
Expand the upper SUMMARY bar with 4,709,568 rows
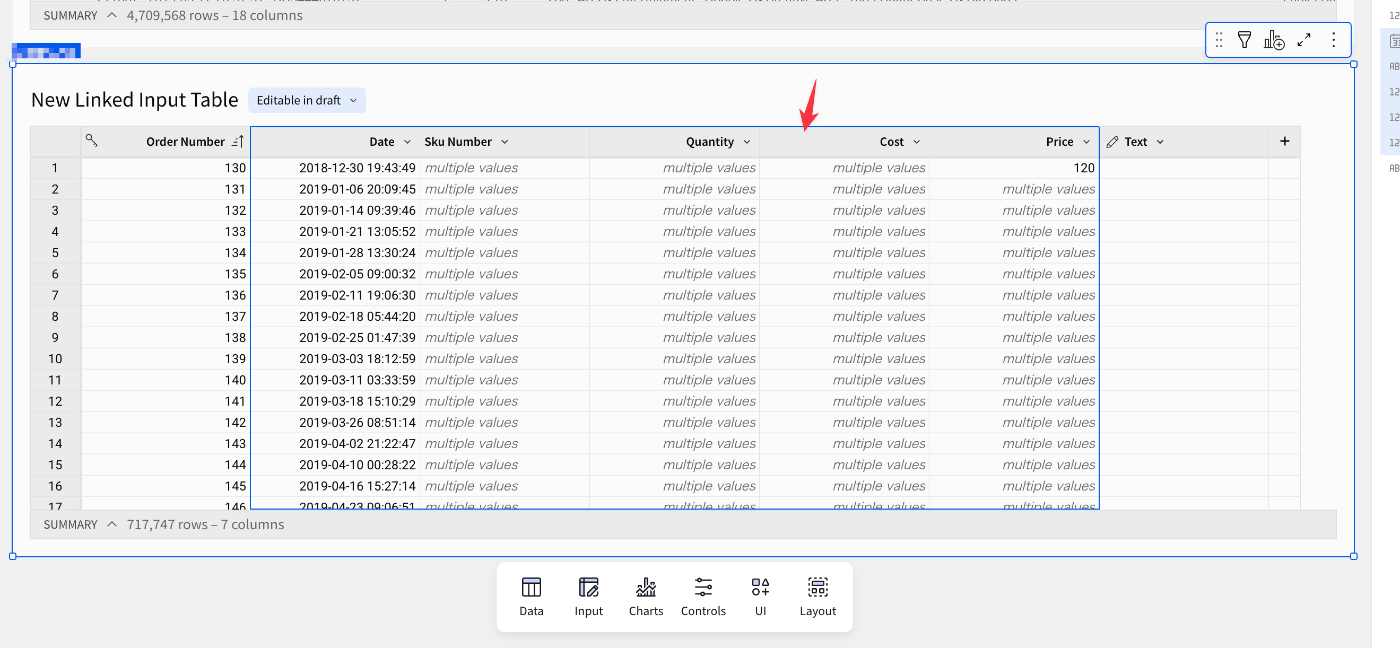tap(112, 15)
